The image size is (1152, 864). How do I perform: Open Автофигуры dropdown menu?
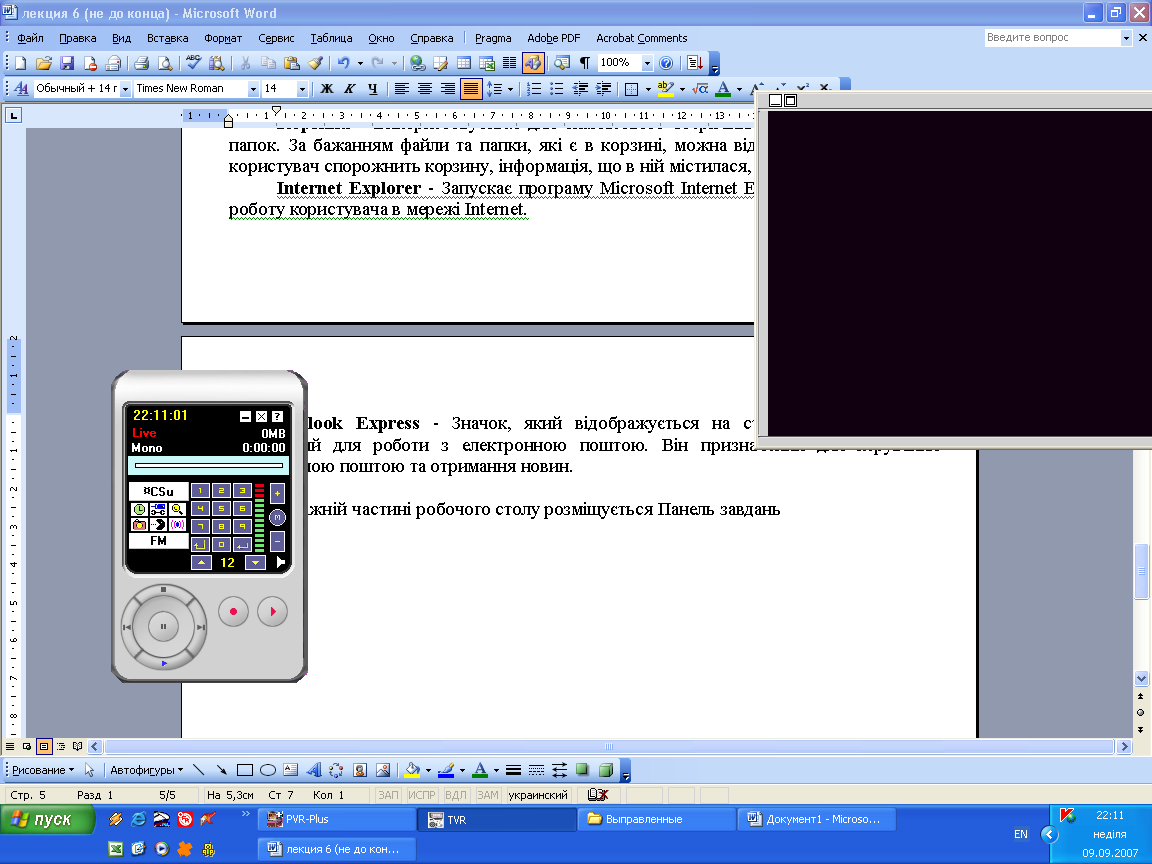[146, 770]
